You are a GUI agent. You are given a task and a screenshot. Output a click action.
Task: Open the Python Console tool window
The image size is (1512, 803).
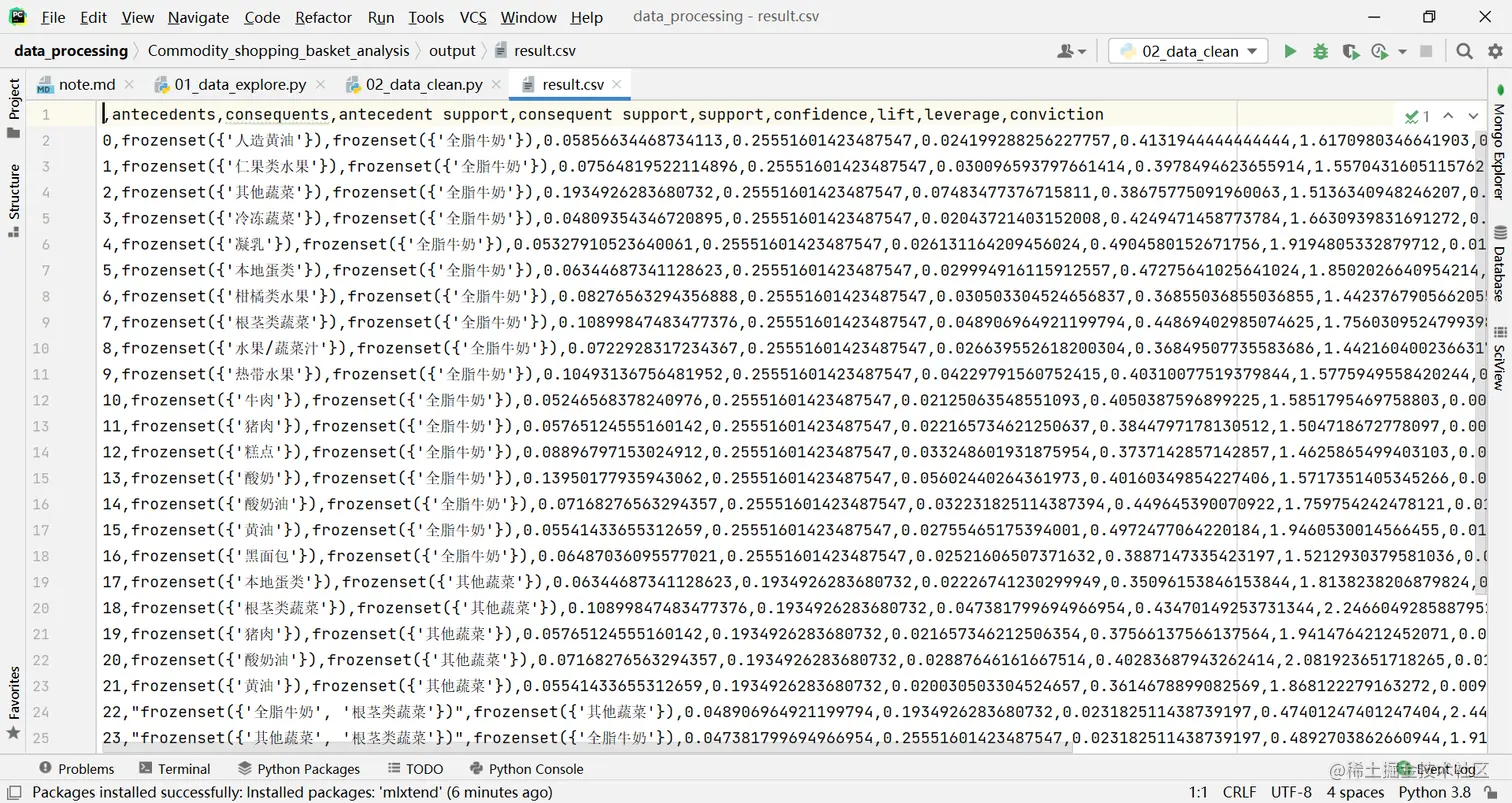[526, 769]
